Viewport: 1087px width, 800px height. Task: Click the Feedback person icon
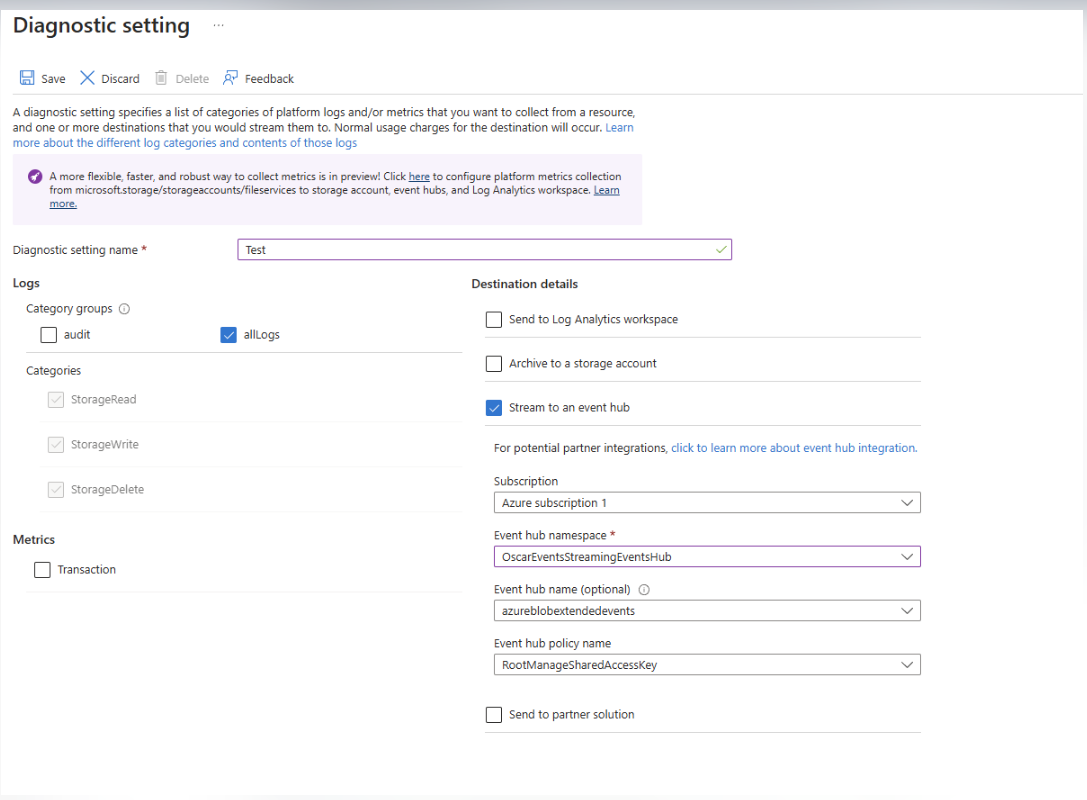[231, 78]
